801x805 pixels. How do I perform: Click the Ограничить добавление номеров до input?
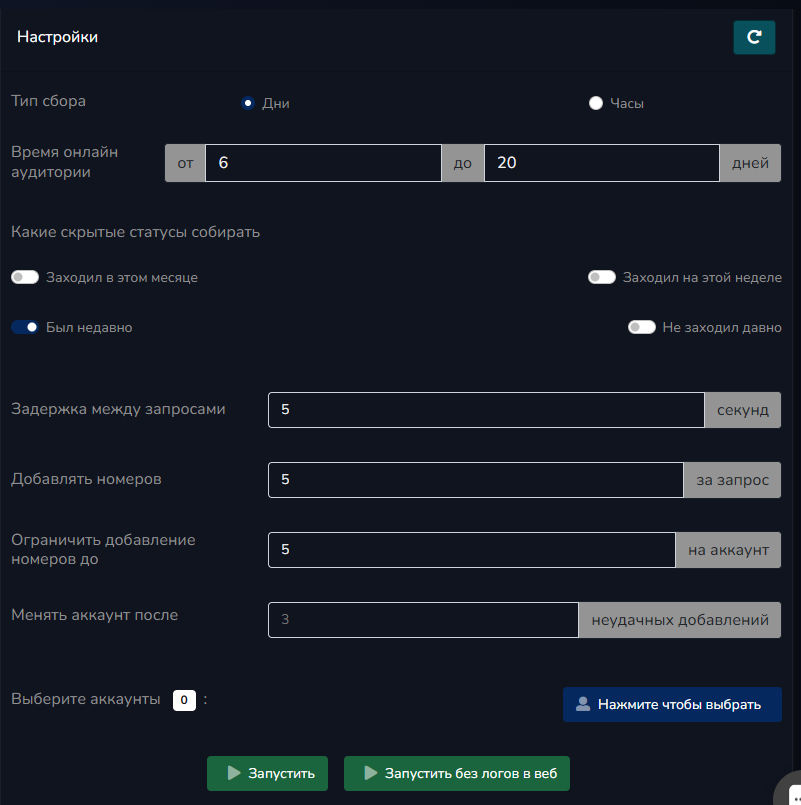[470, 549]
